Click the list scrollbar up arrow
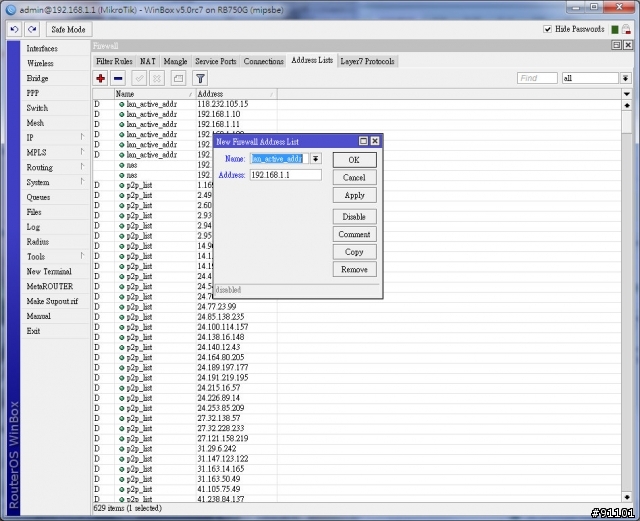 point(627,105)
